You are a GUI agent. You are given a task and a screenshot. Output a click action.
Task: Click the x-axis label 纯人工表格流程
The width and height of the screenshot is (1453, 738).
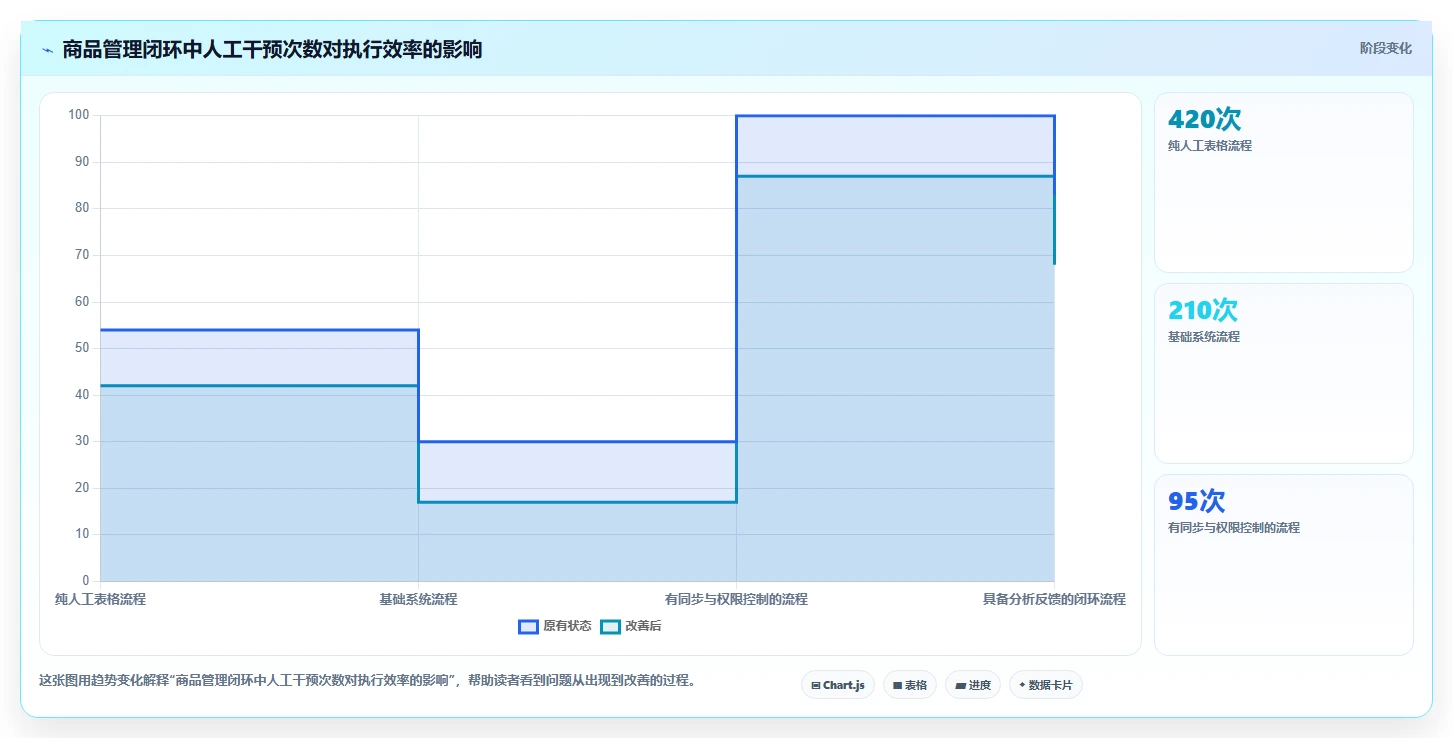click(x=100, y=599)
